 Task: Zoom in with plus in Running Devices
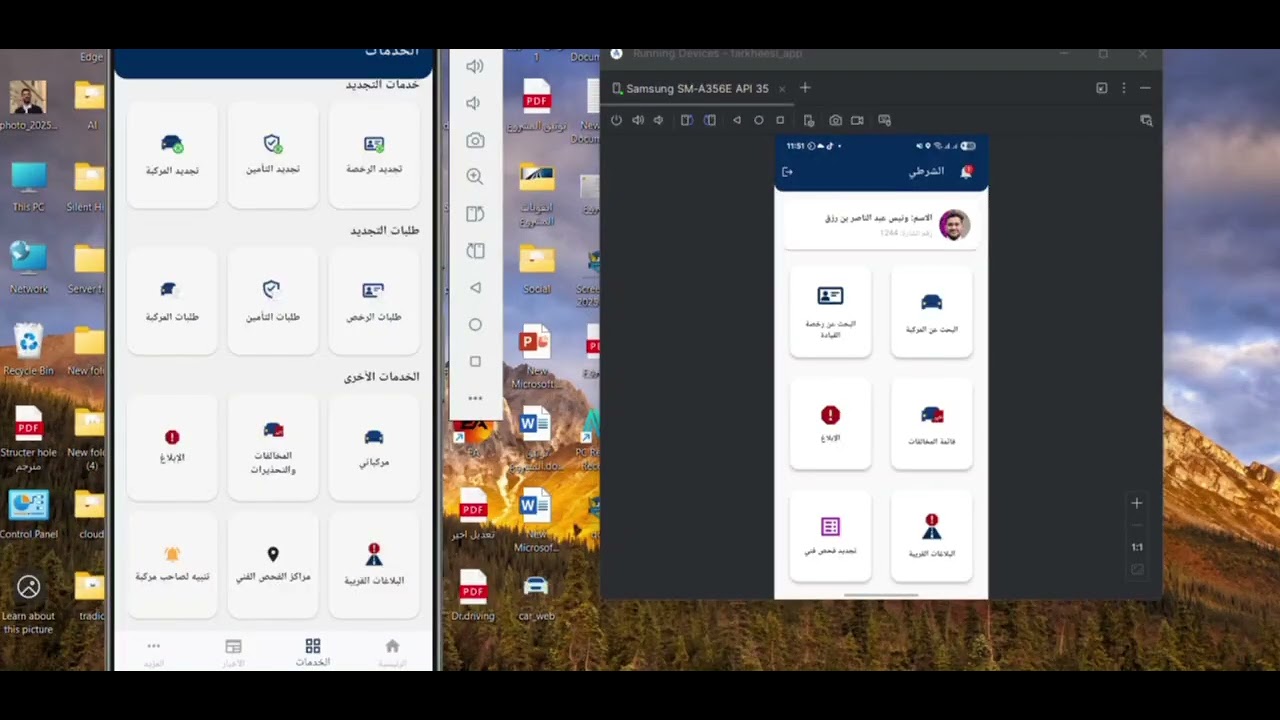tap(1137, 503)
